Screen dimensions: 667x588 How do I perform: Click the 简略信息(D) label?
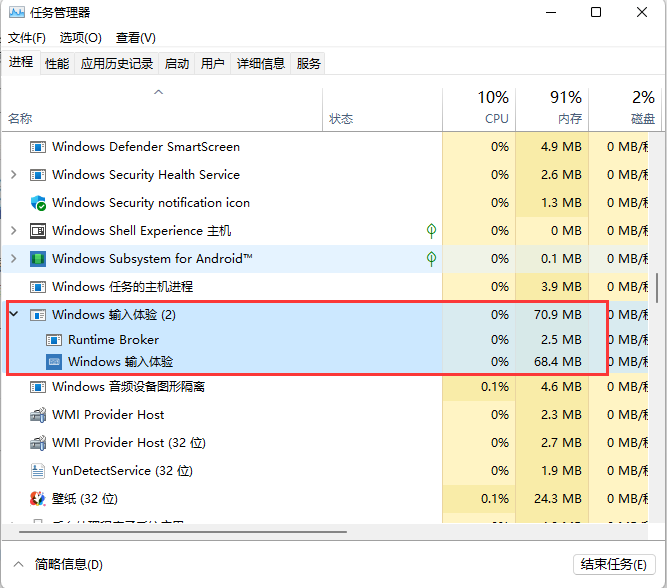coord(68,565)
